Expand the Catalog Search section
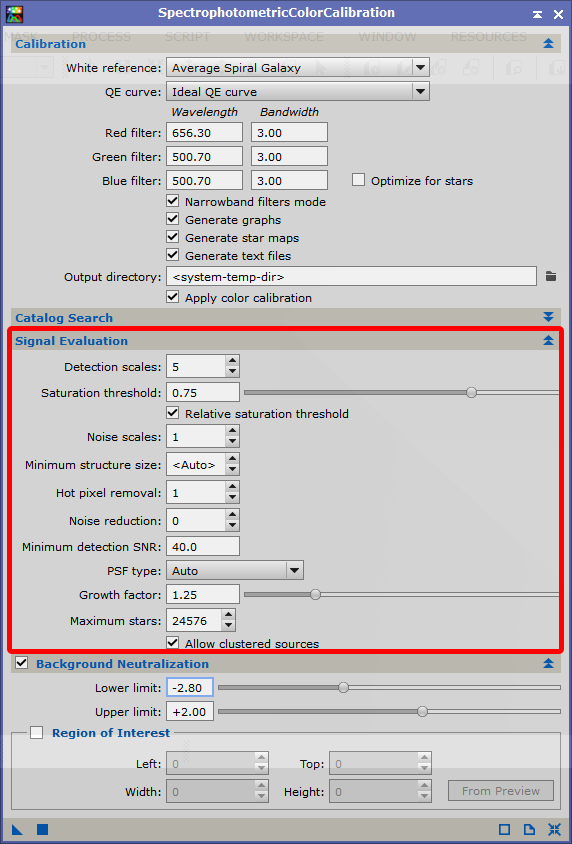This screenshot has height=844, width=572. [548, 316]
